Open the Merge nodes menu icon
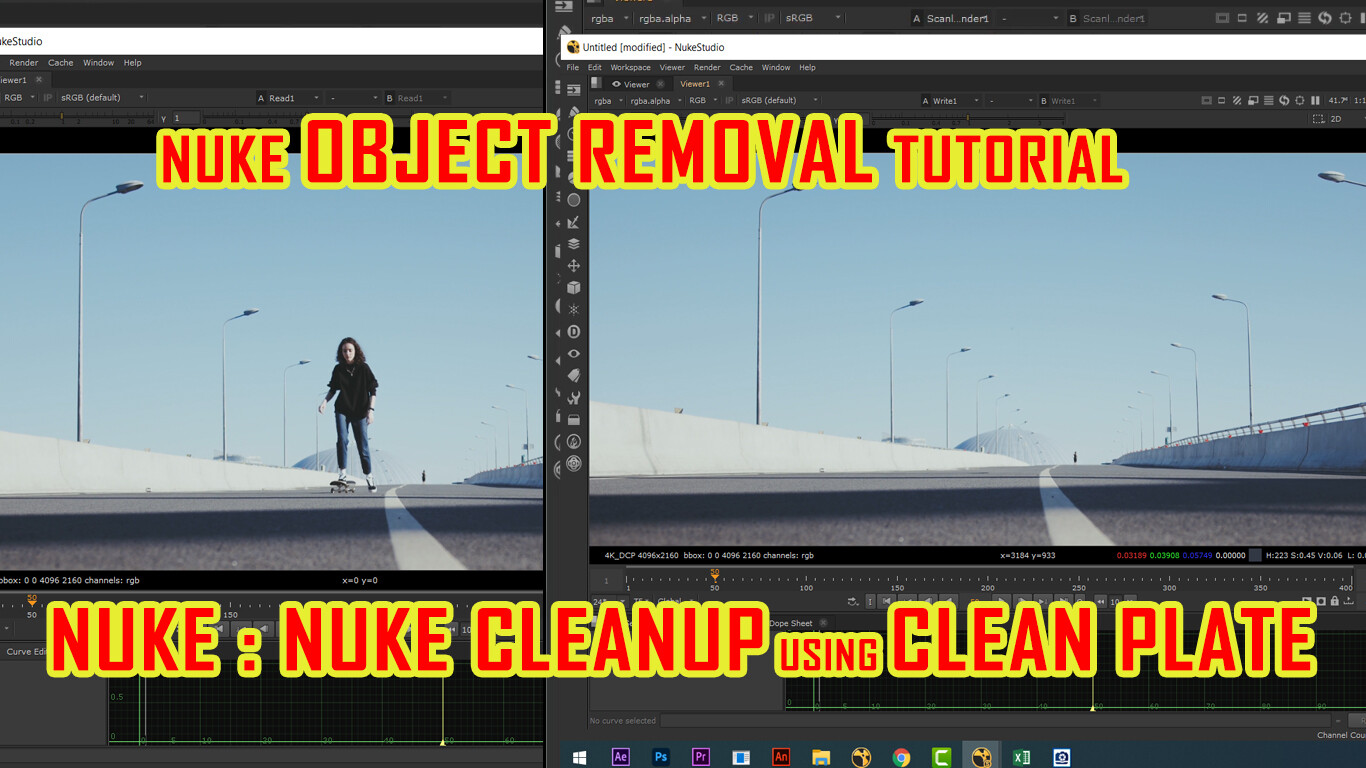1366x768 pixels. tap(574, 244)
